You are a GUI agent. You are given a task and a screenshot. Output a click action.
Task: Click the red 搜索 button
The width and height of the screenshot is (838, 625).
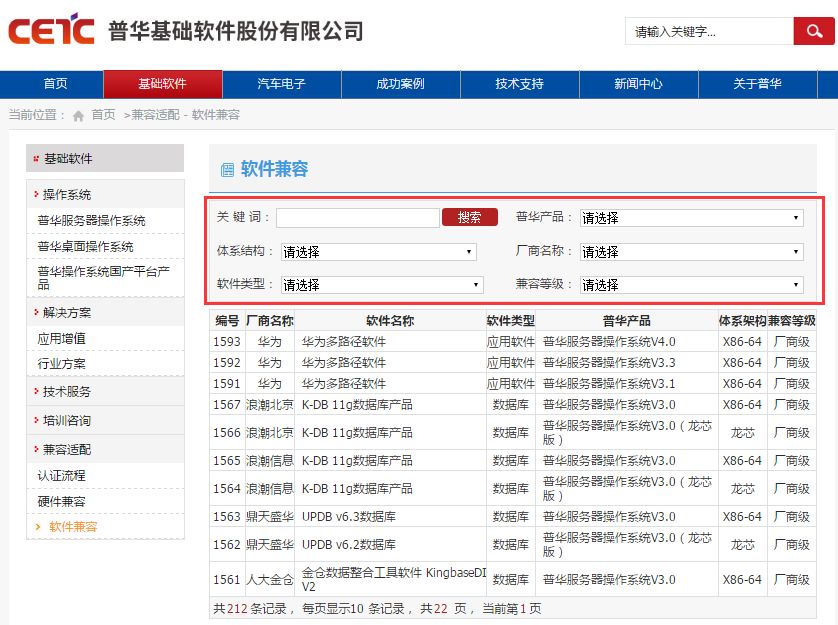click(x=470, y=217)
